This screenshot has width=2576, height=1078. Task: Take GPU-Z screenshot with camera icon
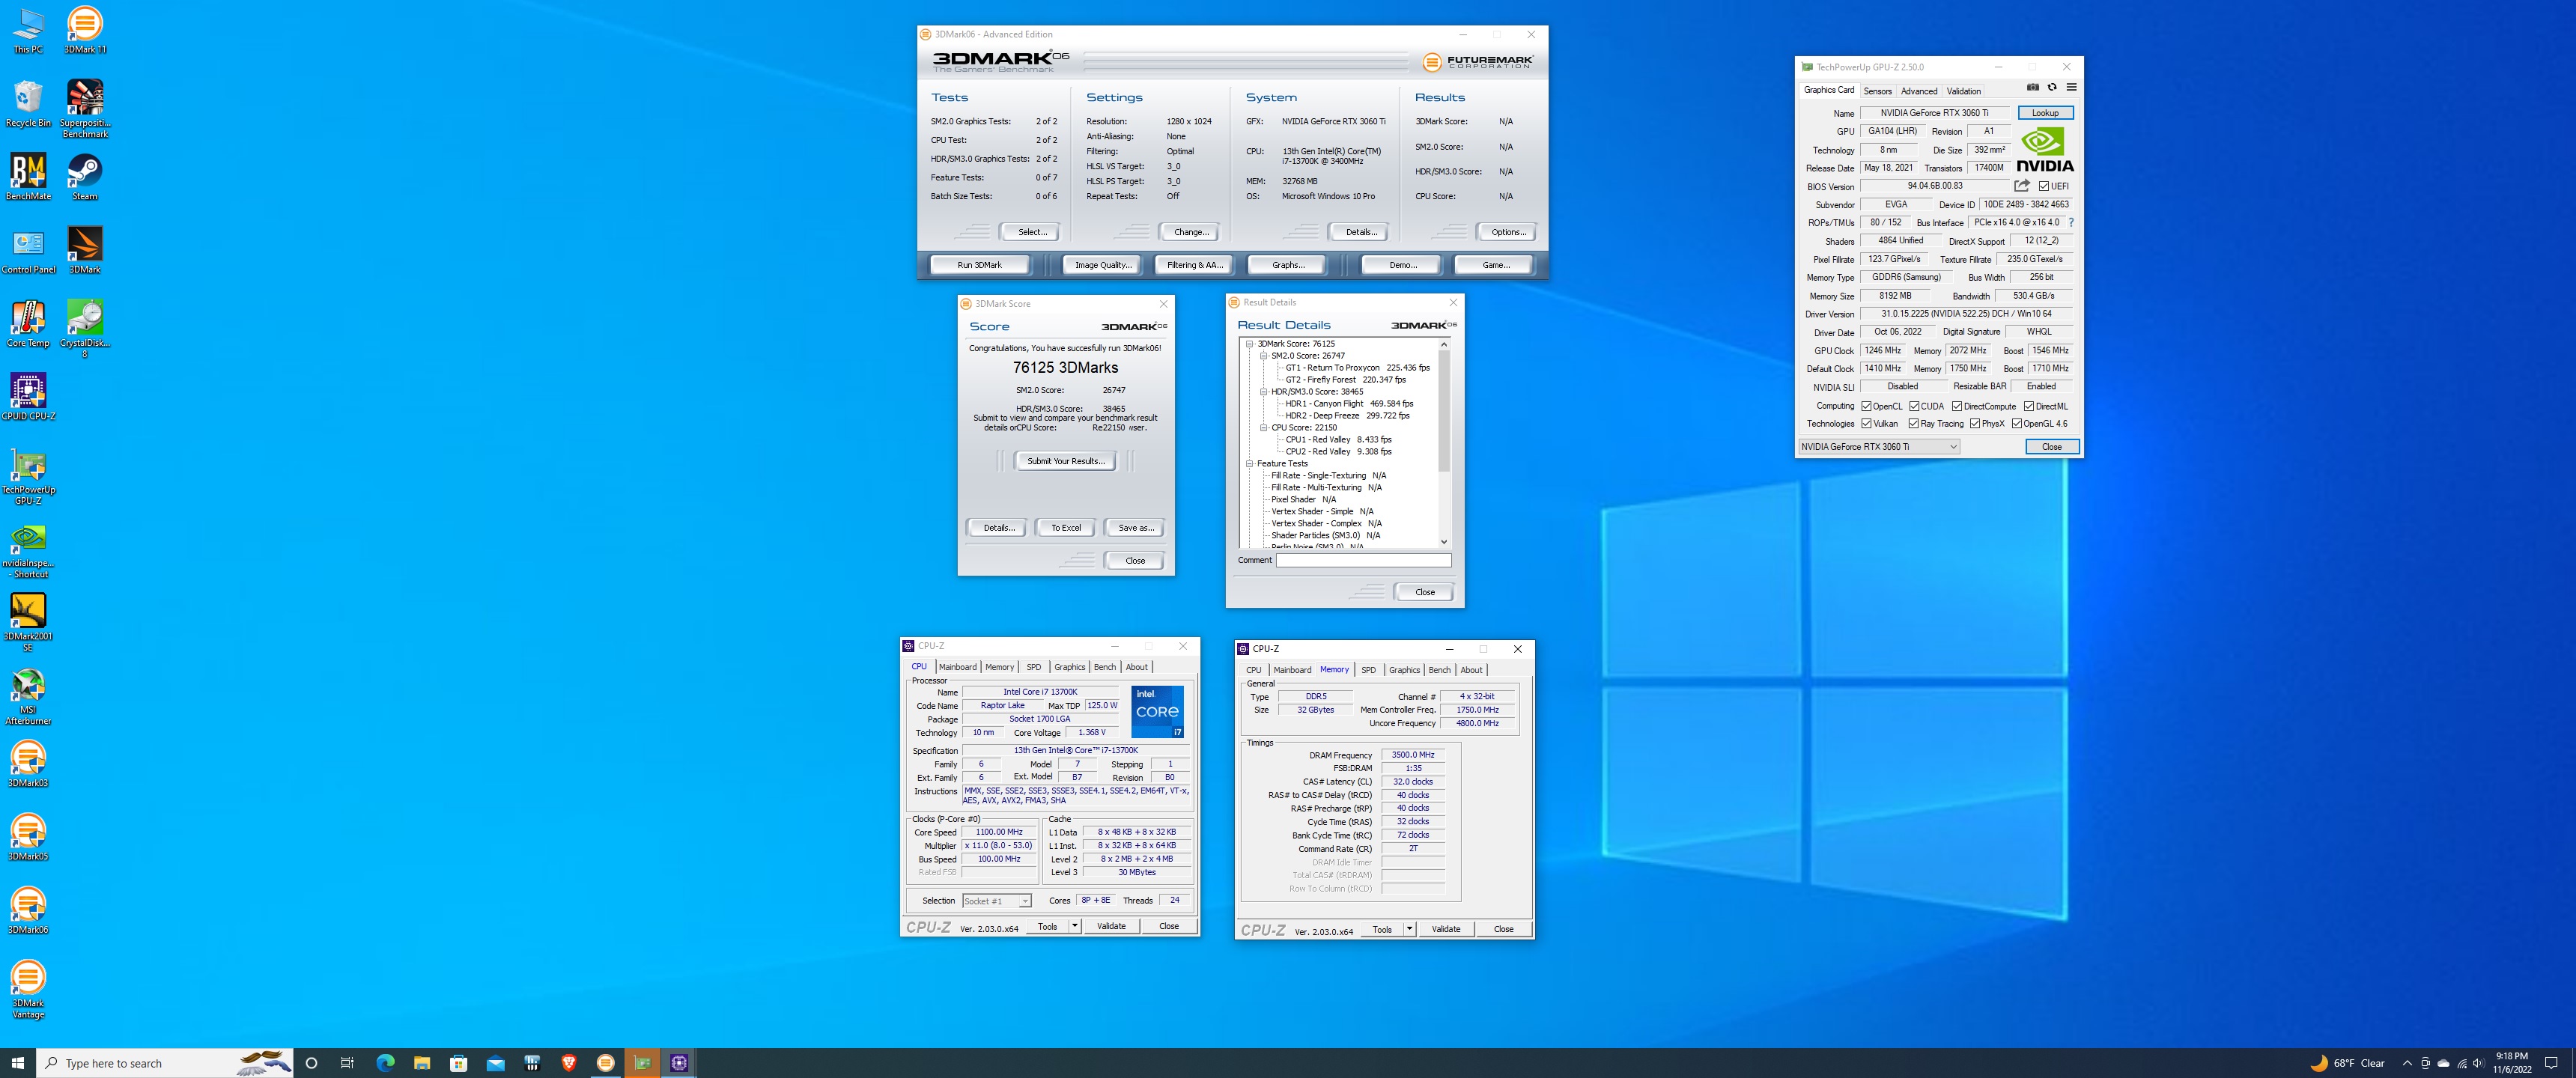click(x=2032, y=88)
